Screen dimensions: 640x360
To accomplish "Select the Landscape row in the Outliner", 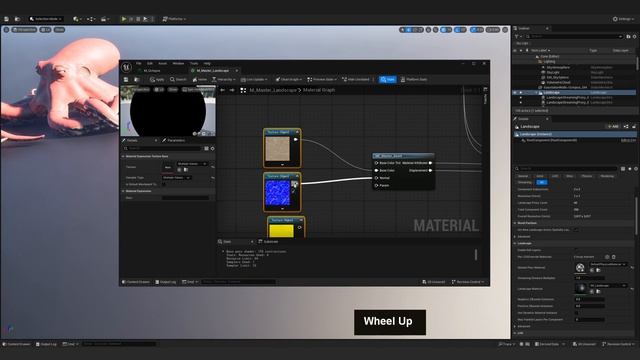I will 573,93.
